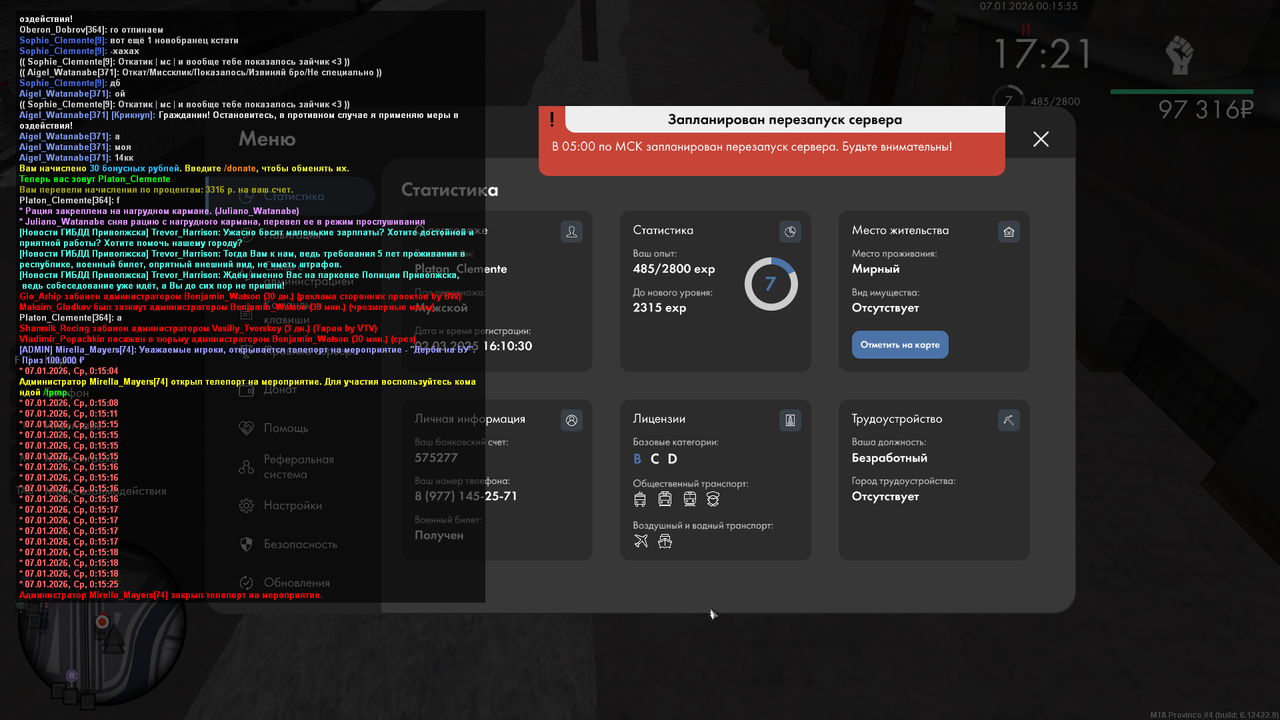Click the shield icon beside Безопасность

[x=246, y=544]
